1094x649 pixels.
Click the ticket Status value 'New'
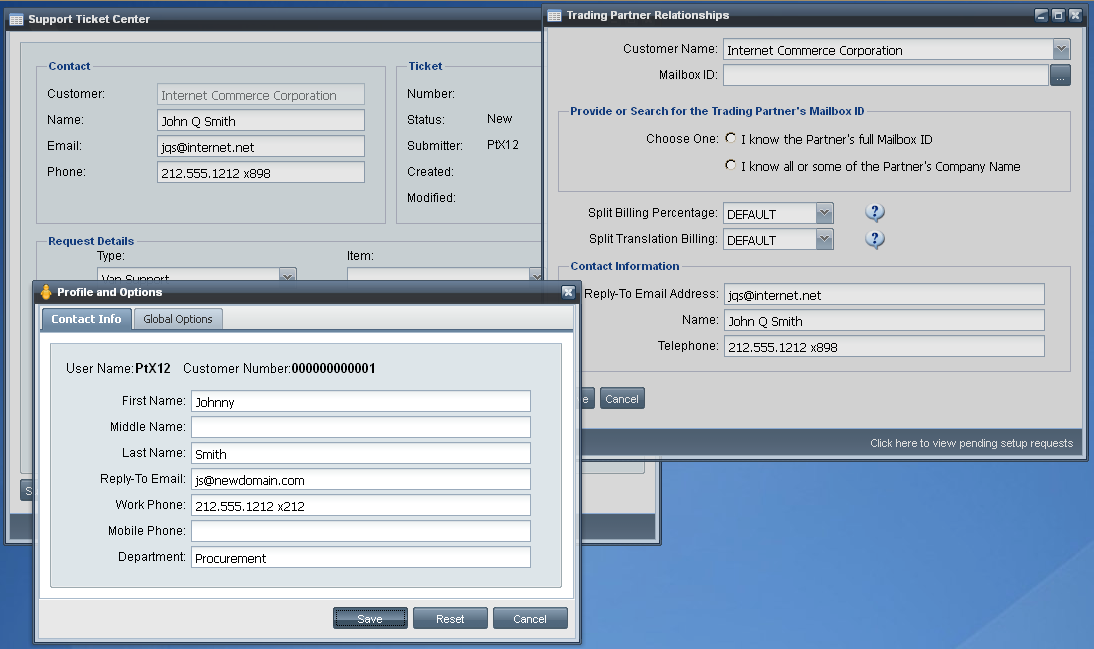(500, 119)
